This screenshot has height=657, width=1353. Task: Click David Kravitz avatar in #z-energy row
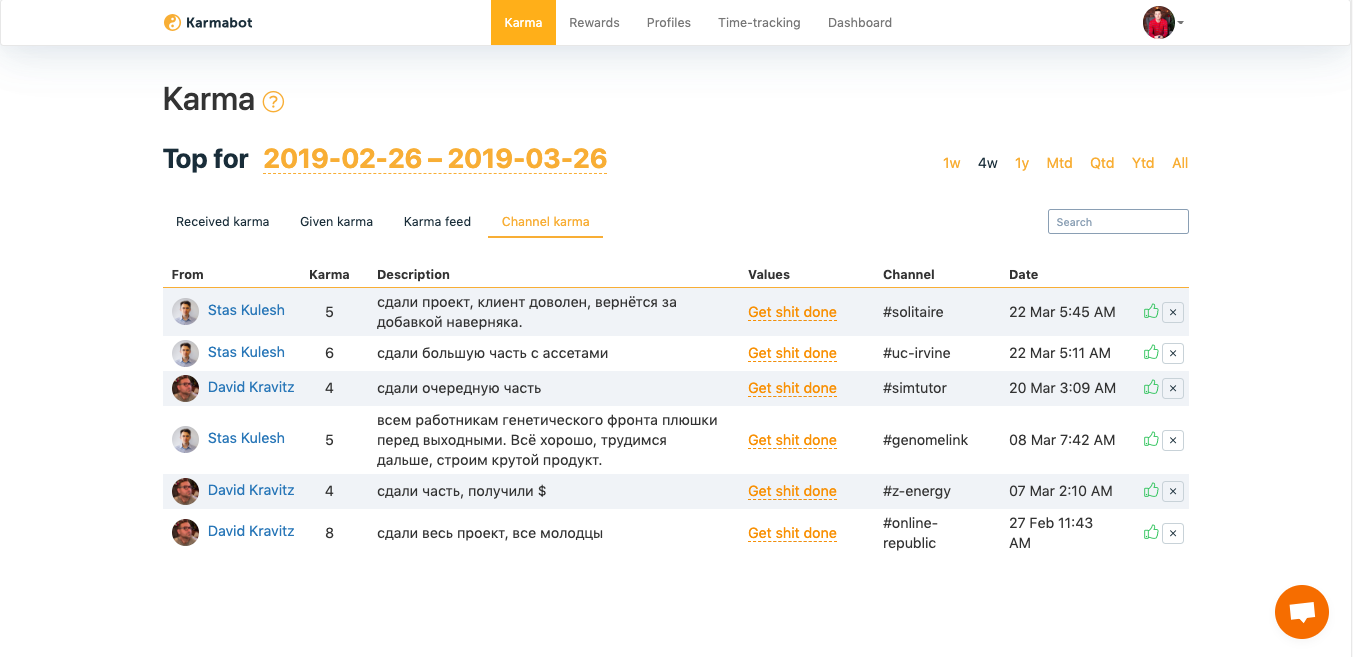click(185, 491)
